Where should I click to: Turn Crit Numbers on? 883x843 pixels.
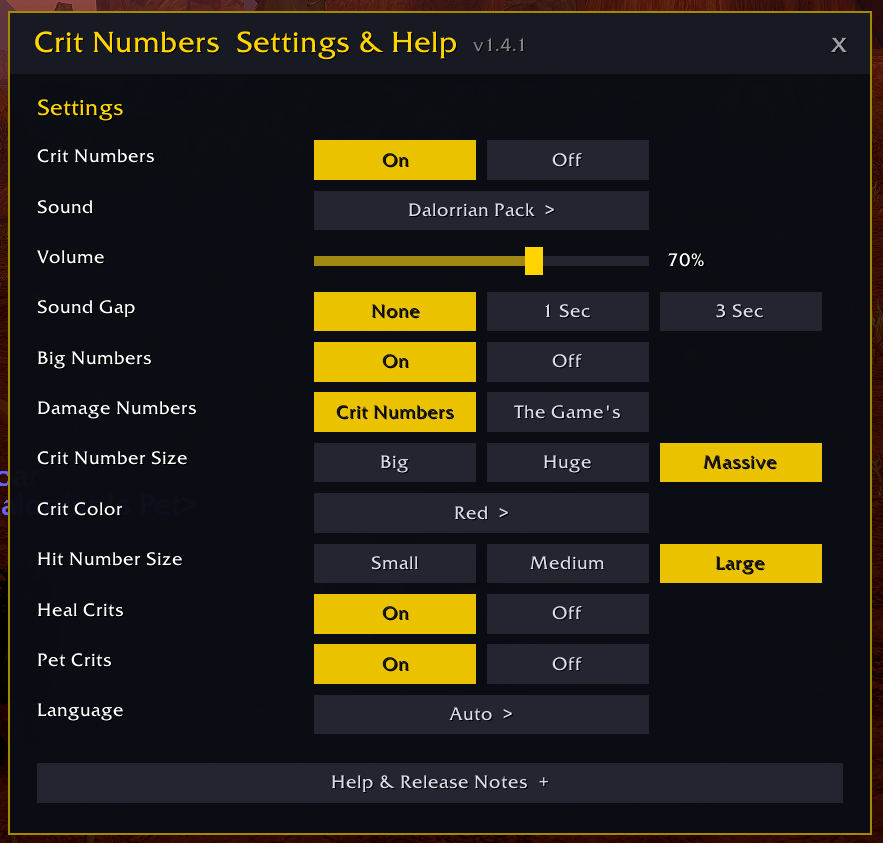point(395,160)
